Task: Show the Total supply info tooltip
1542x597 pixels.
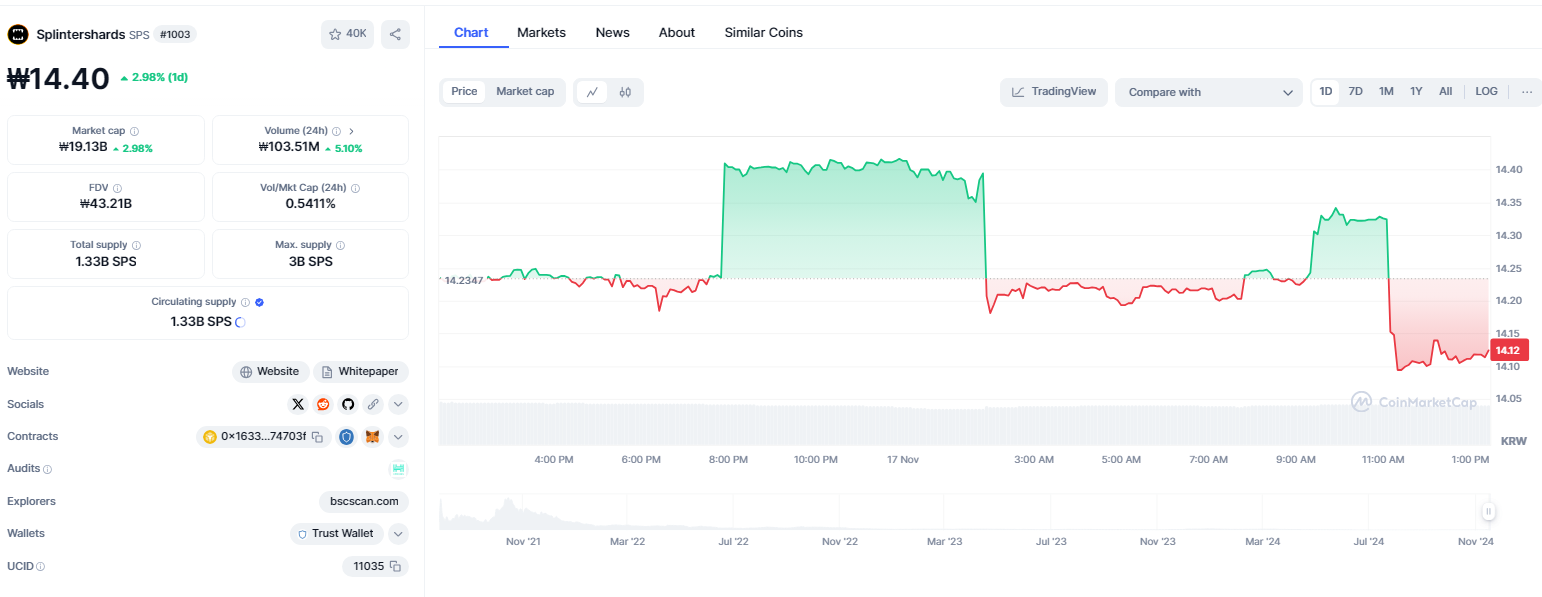Action: click(x=136, y=245)
